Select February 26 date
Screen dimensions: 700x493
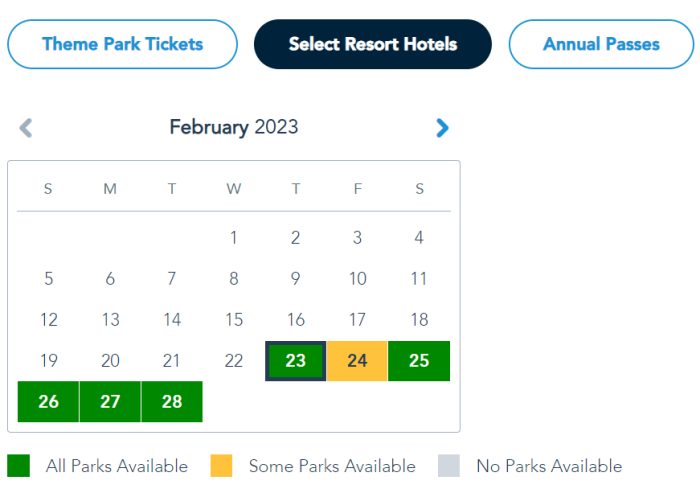tap(48, 402)
